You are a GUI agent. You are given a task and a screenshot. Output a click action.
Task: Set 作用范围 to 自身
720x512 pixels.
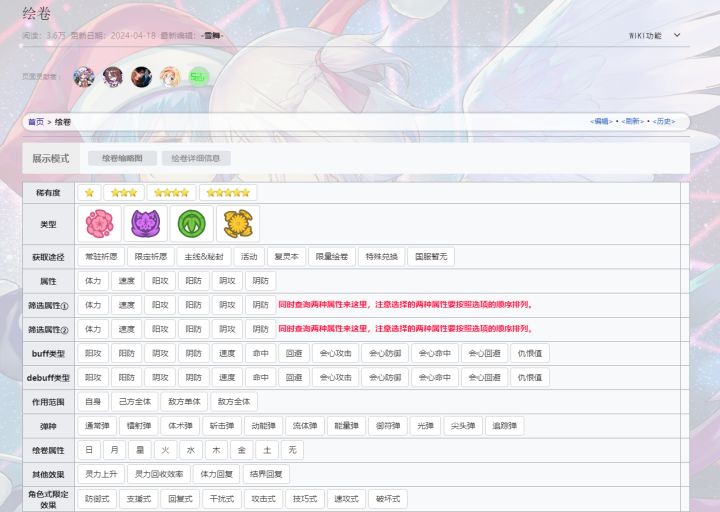tap(93, 402)
